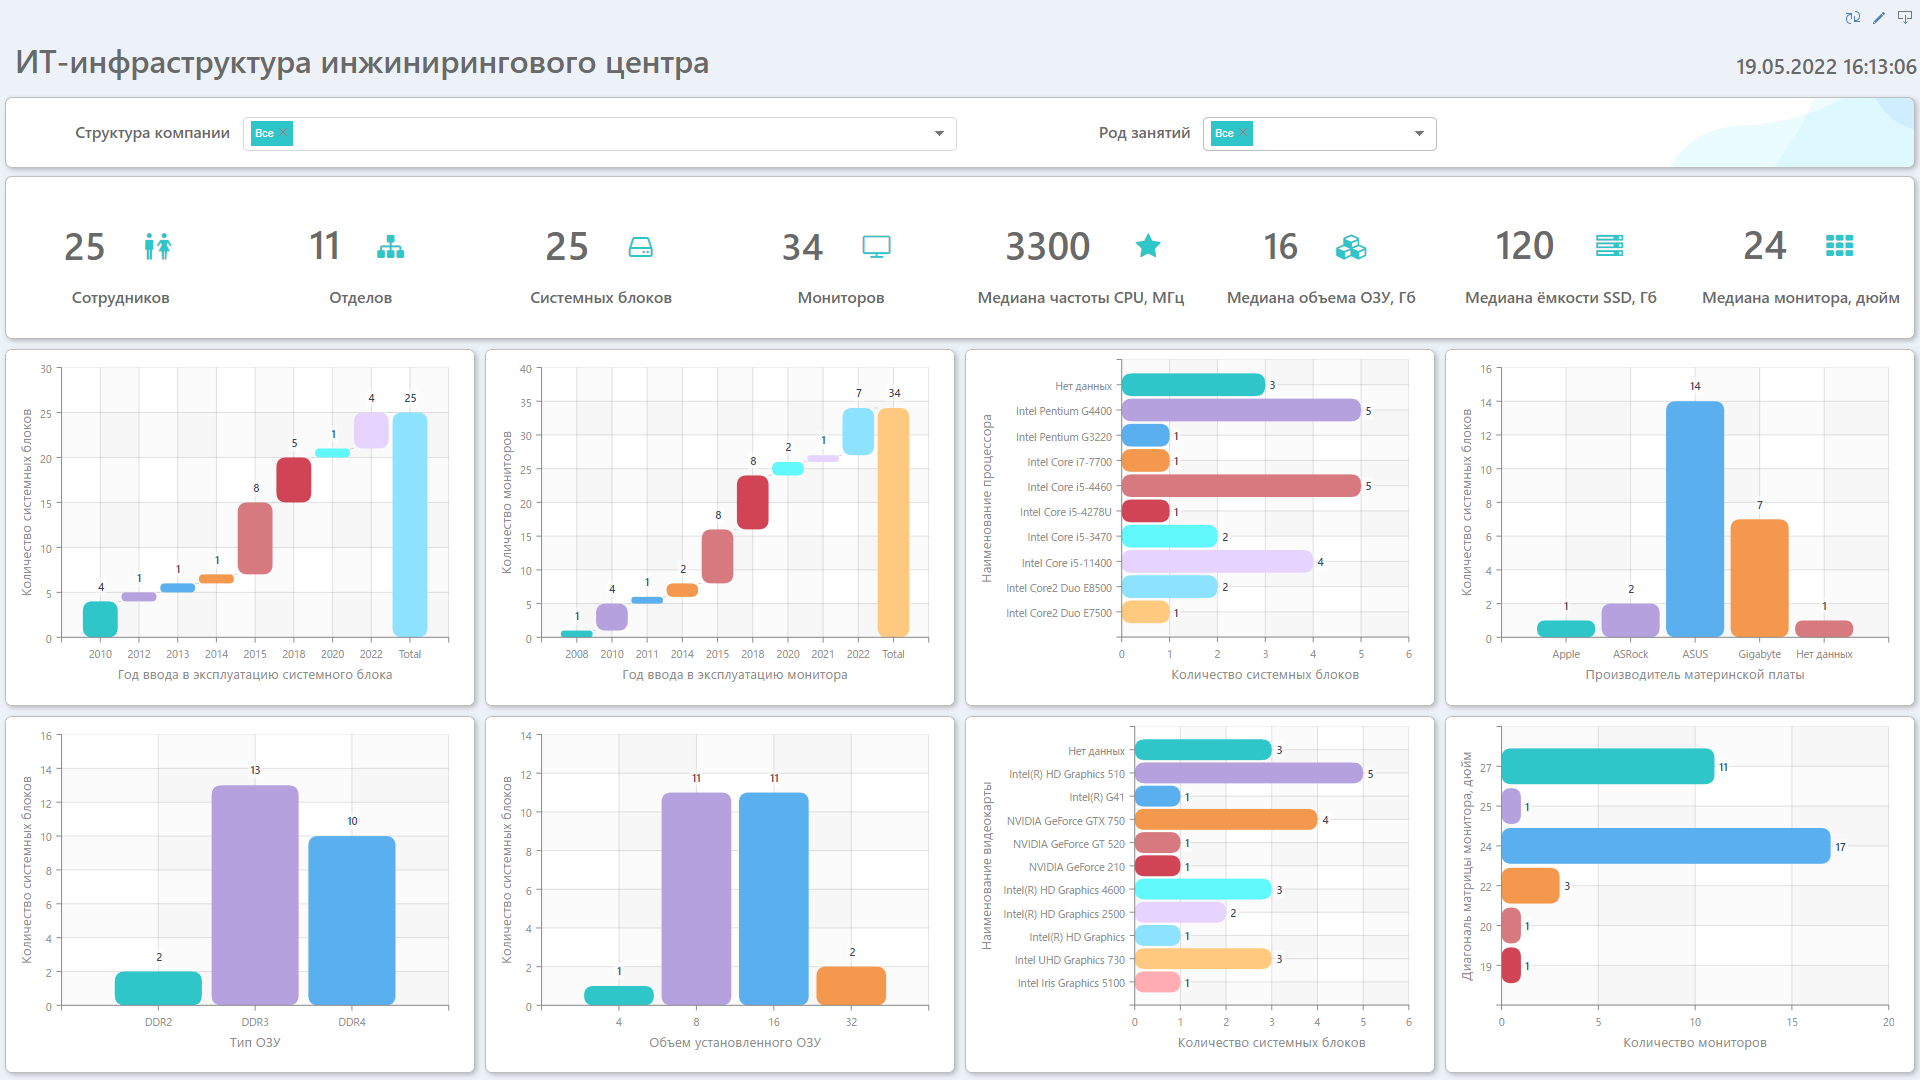Image resolution: width=1920 pixels, height=1080 pixels.
Task: Click Intel Pentium G4400 processor bar
Action: pos(1240,410)
